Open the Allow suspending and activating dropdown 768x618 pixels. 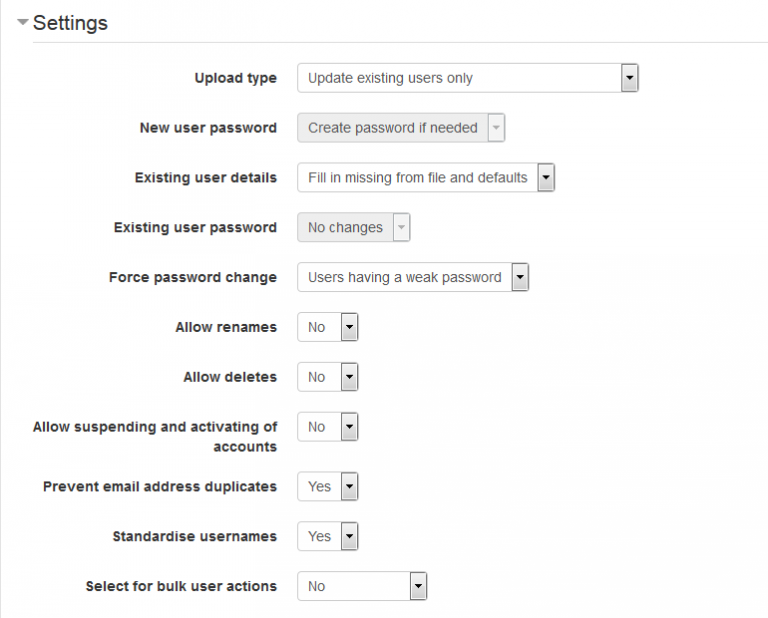pyautogui.click(x=327, y=427)
